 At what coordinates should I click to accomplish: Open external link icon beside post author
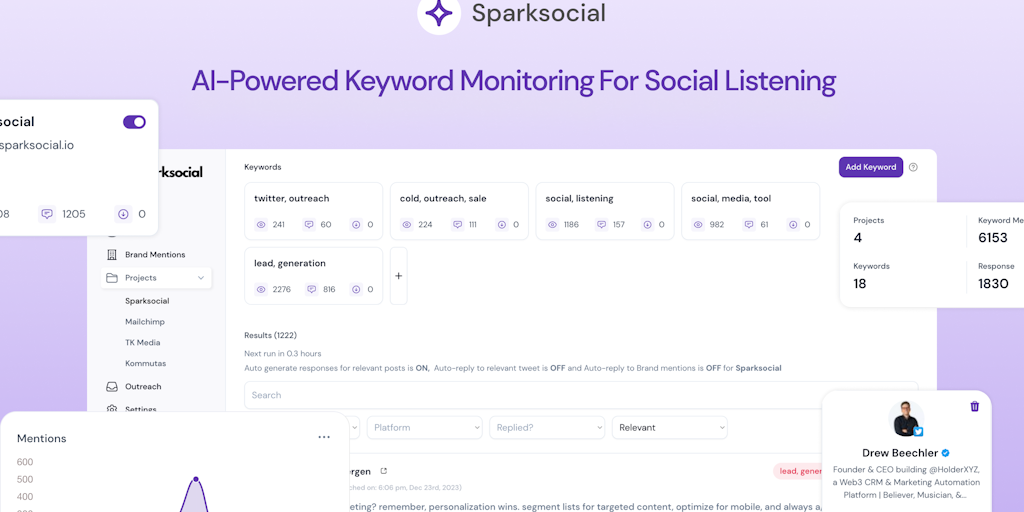coord(383,471)
